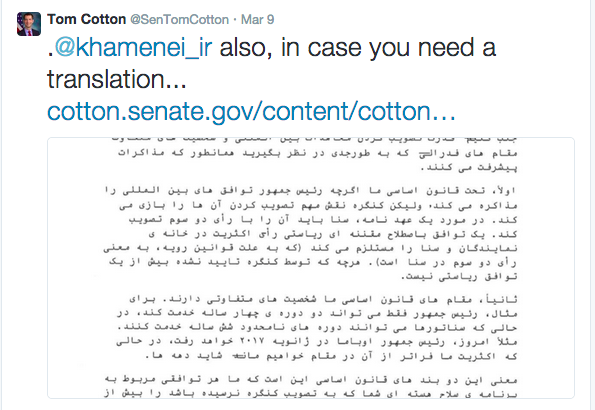
Task: Click the paragraph starting with "ثانیاً" in the image
Action: click(x=316, y=328)
